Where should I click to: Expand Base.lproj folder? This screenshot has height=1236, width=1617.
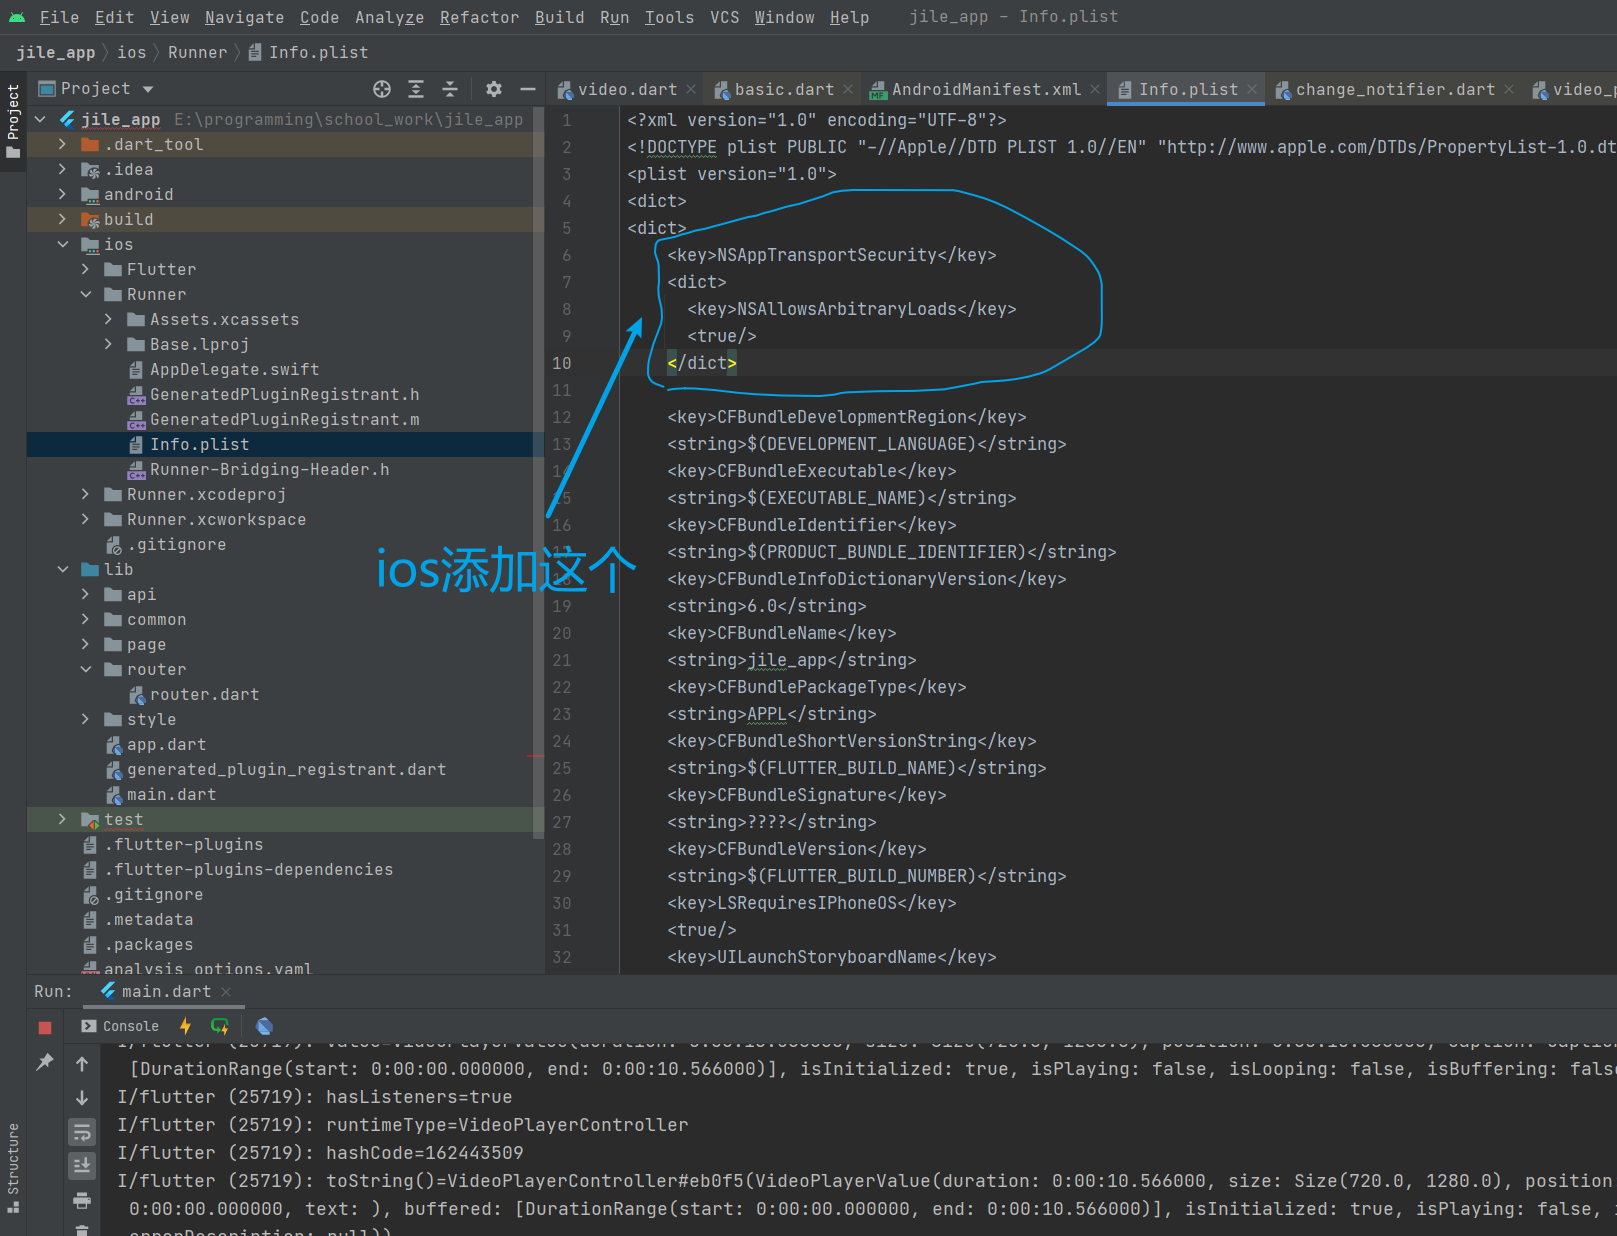109,344
